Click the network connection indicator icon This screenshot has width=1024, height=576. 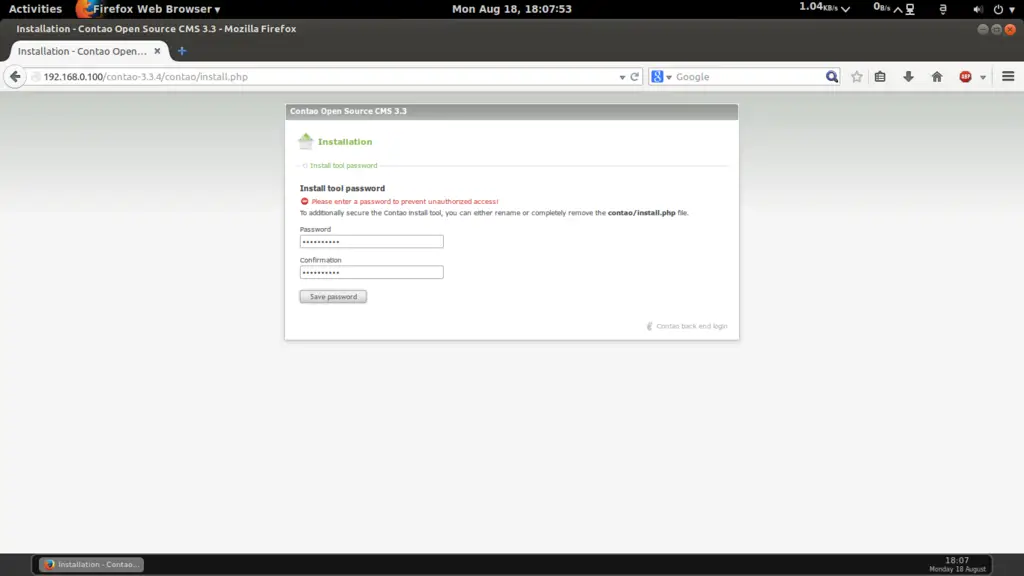pos(910,9)
